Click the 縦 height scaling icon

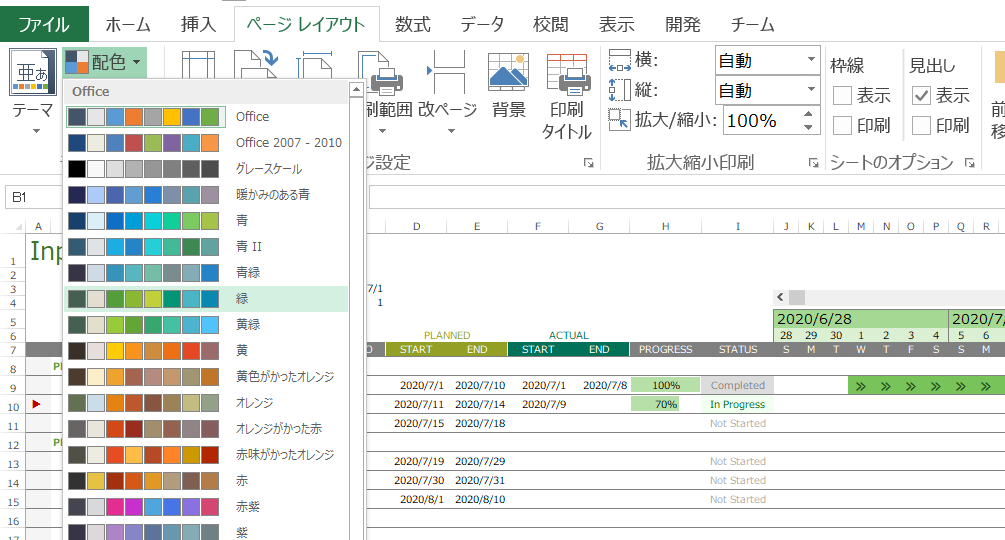tap(619, 90)
